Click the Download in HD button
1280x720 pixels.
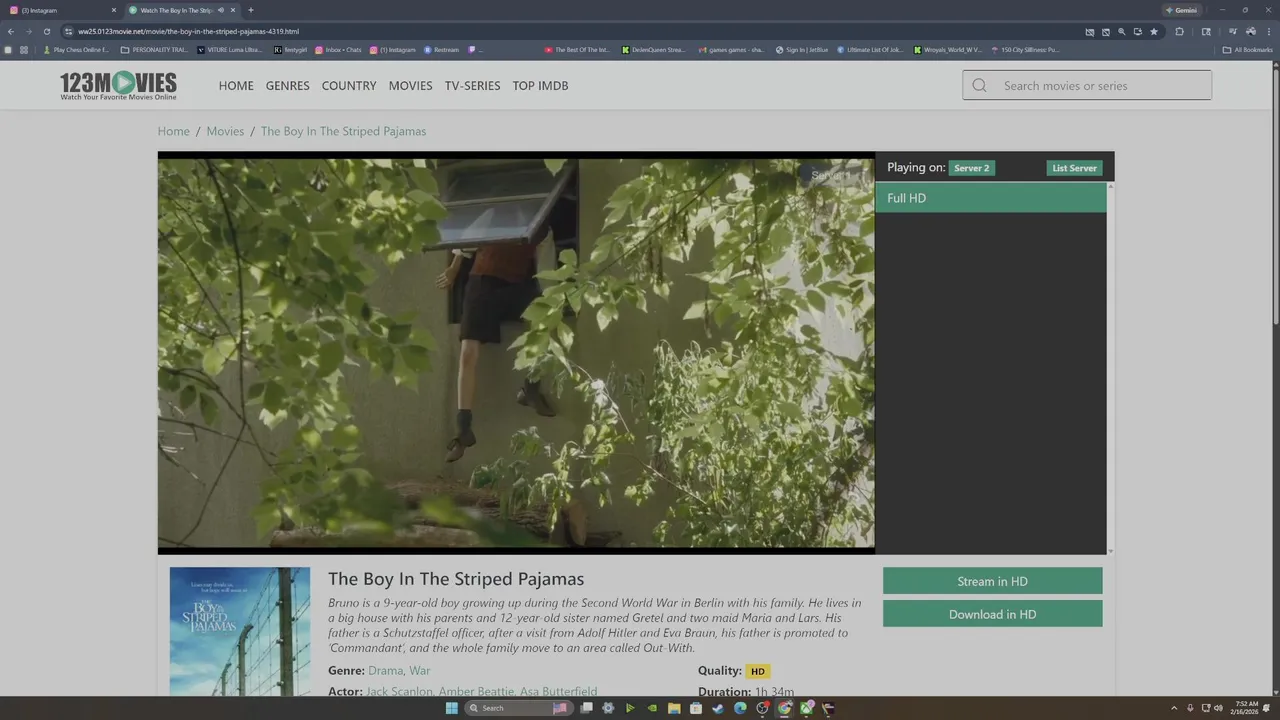point(992,614)
